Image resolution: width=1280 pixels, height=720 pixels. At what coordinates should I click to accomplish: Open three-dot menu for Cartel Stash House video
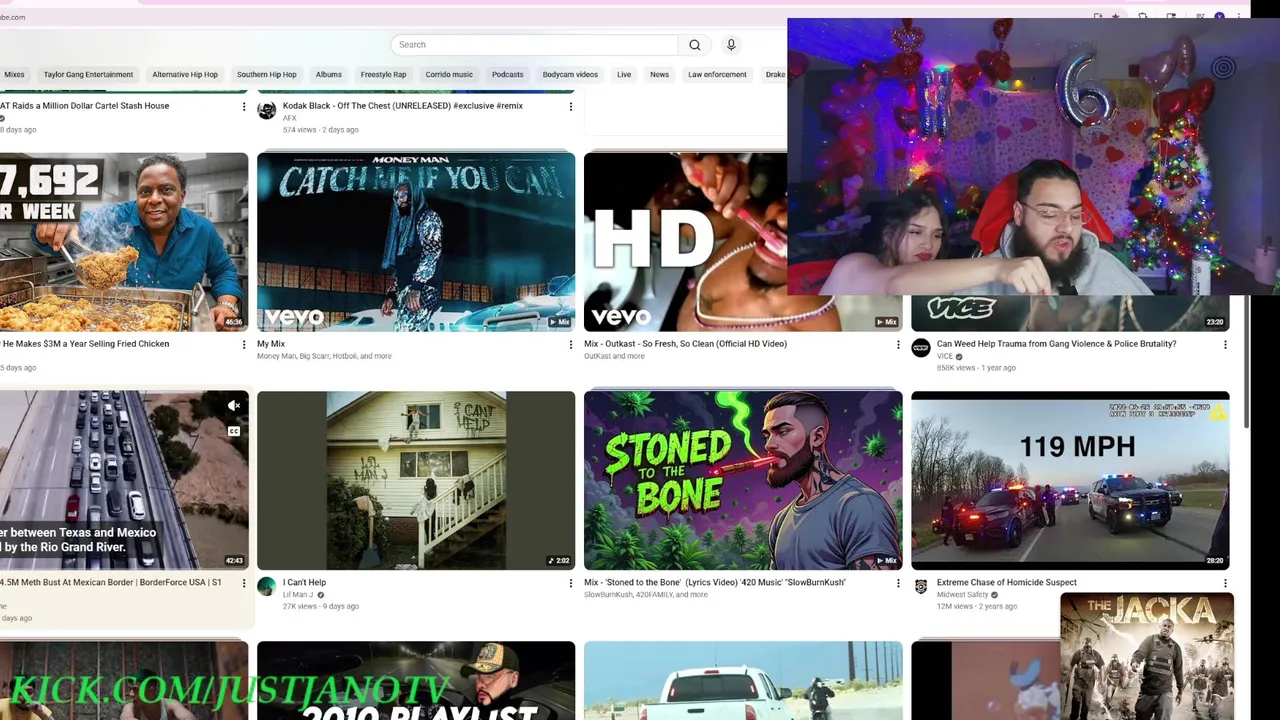pyautogui.click(x=244, y=106)
